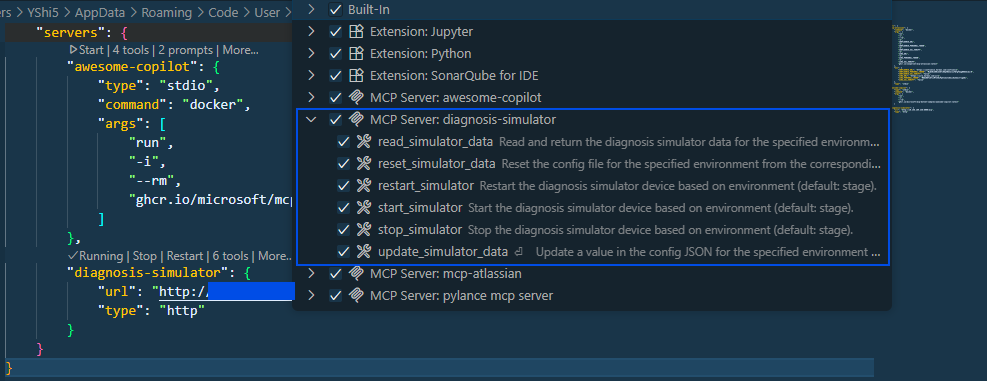The image size is (987, 381).
Task: Expand the Extension: Jupyter group
Action: 310,32
